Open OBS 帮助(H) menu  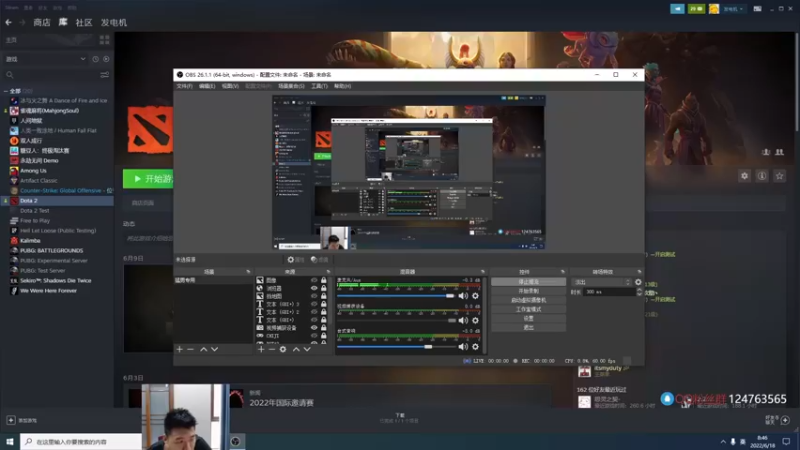[x=342, y=86]
